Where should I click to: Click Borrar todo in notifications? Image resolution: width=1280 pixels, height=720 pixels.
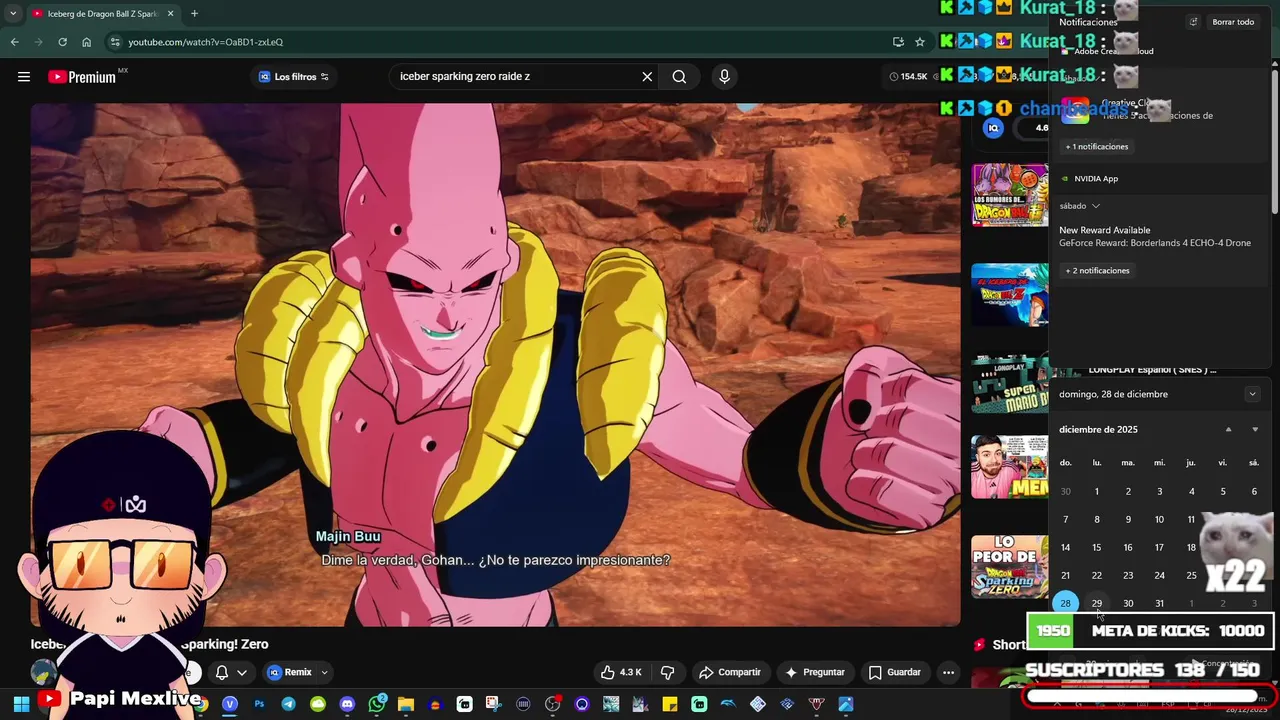click(x=1233, y=22)
